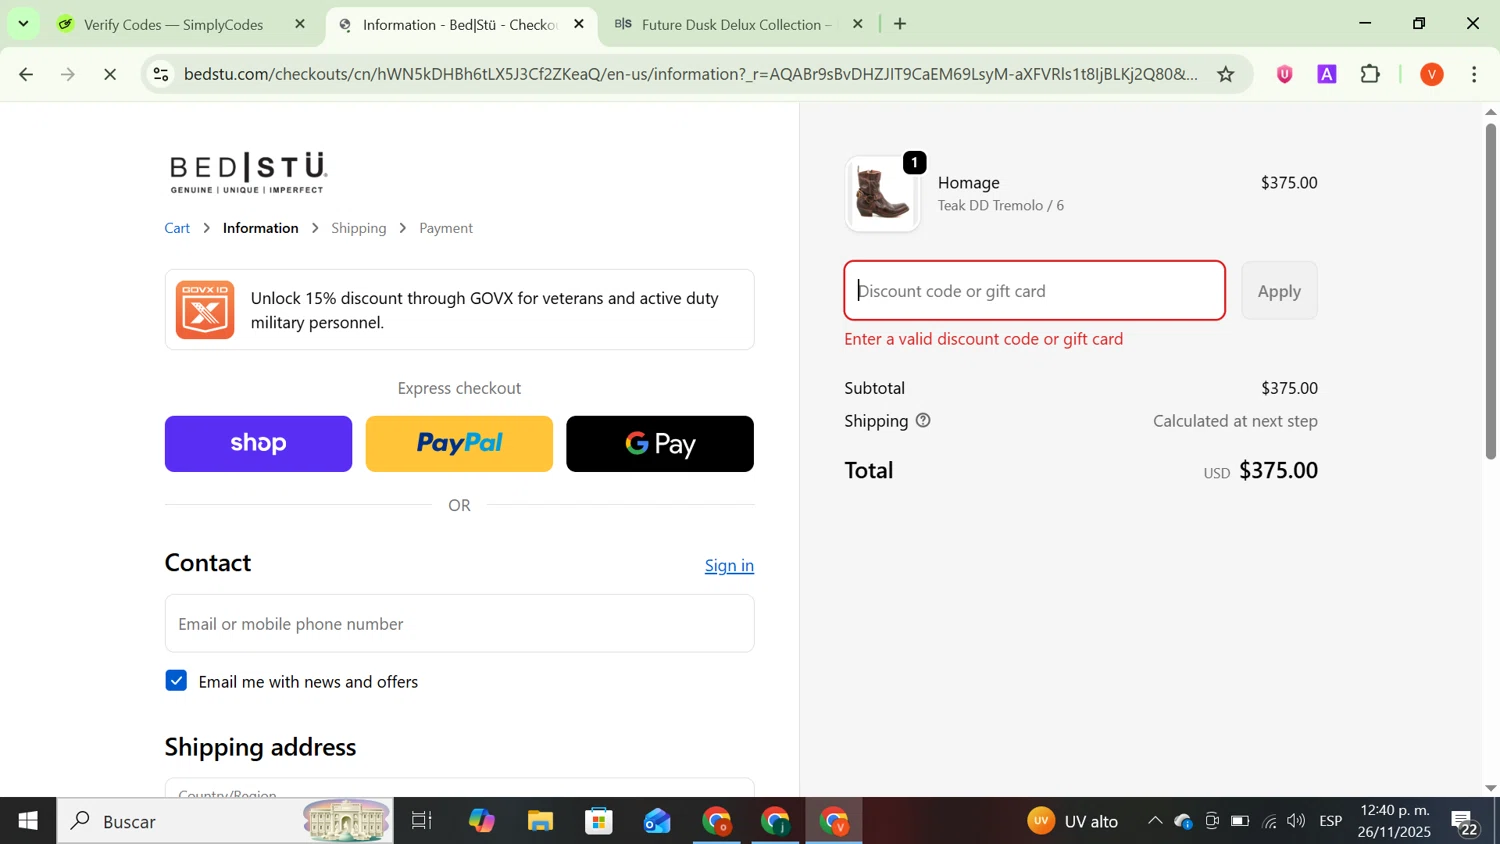The height and width of the screenshot is (844, 1500).
Task: Switch to the active Chrome taskbar window
Action: (835, 821)
